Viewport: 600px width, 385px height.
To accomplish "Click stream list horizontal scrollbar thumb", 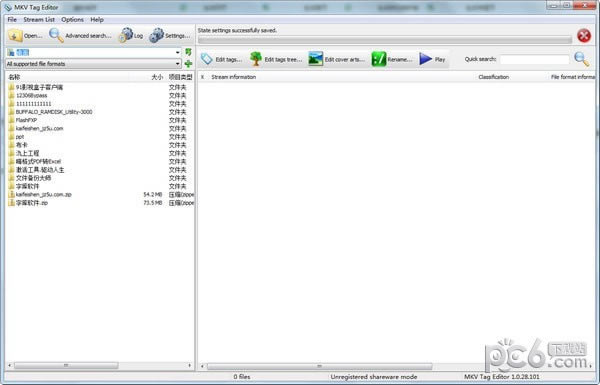I will pyautogui.click(x=320, y=366).
